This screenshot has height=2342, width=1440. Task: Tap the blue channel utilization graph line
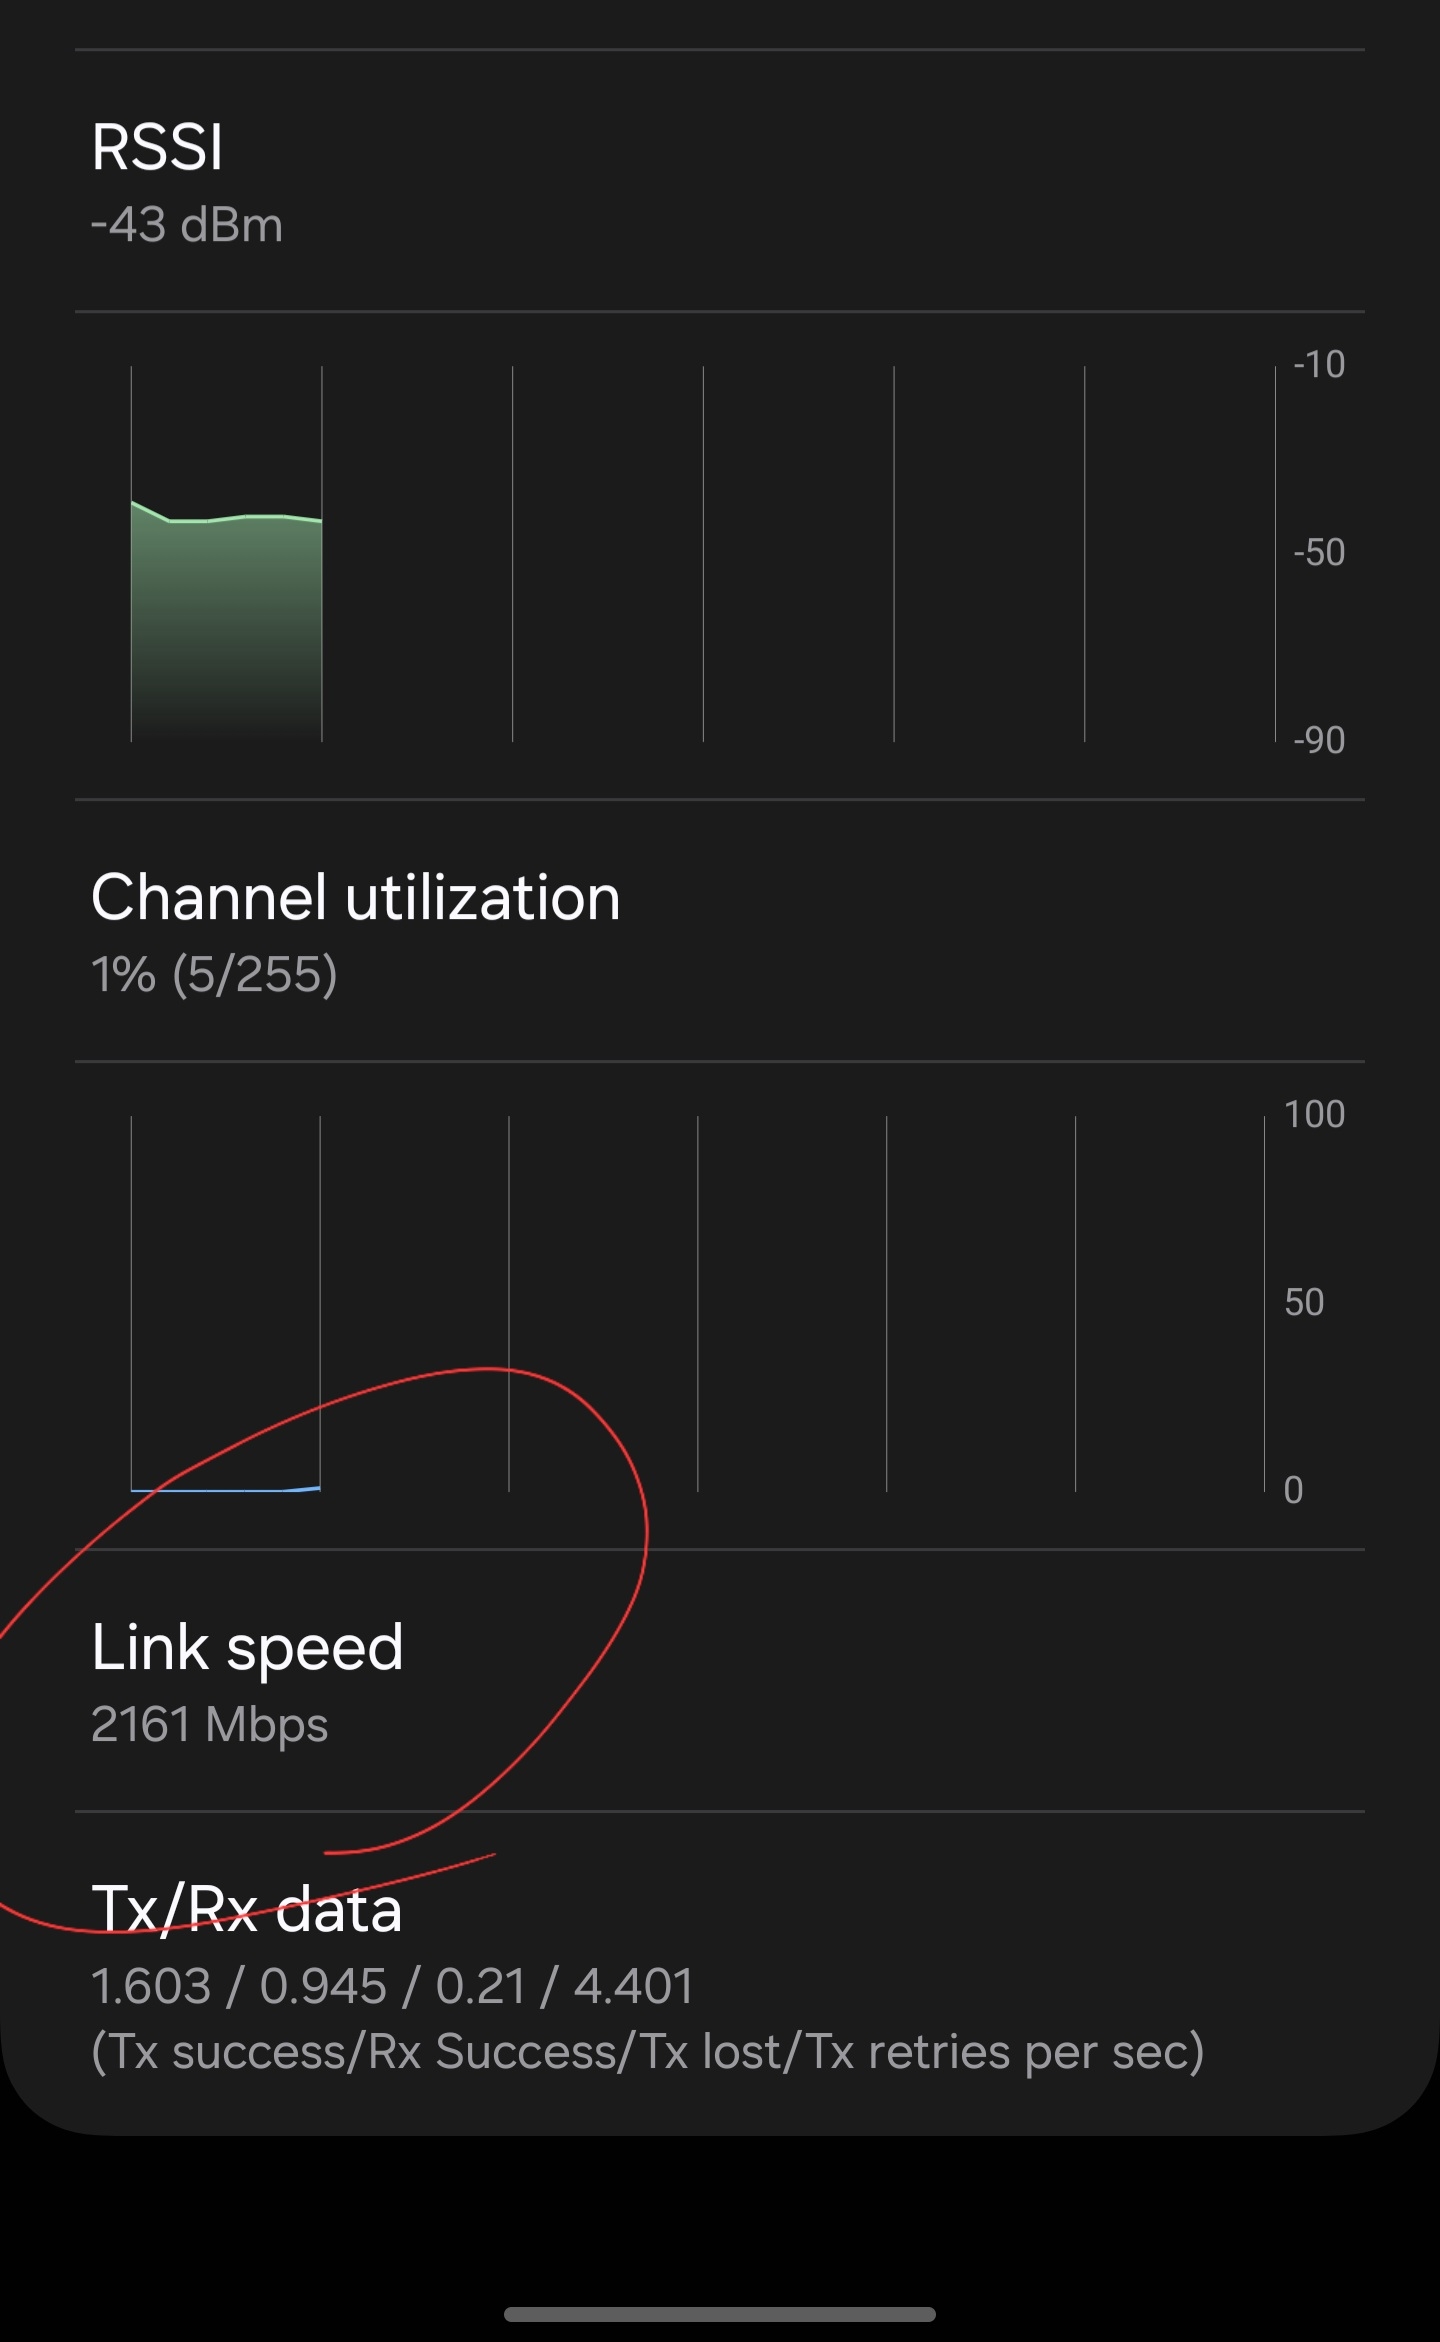click(226, 1490)
